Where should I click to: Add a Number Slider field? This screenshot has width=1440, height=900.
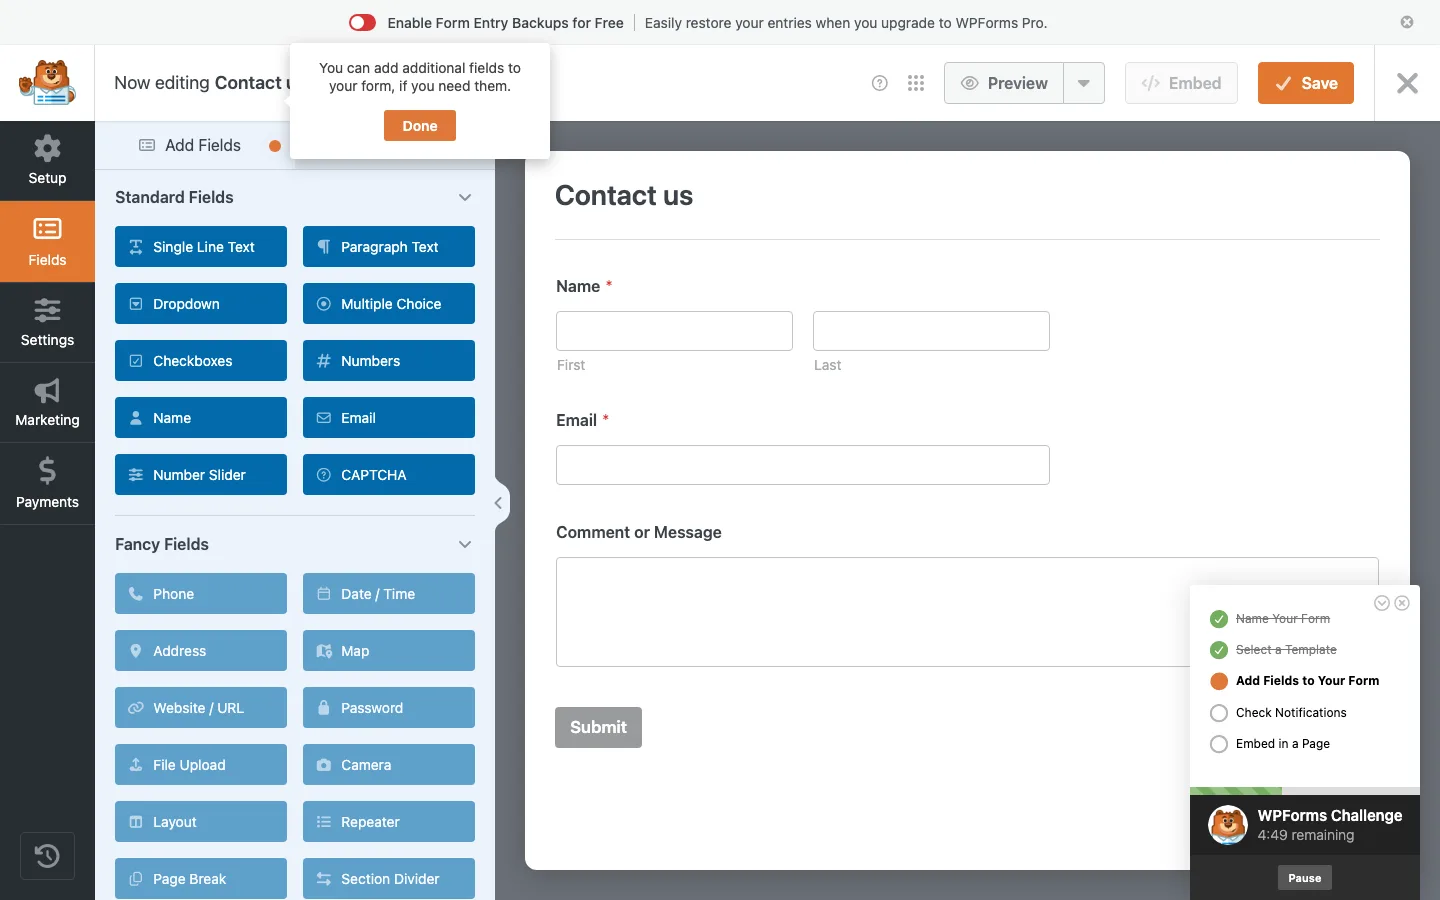(201, 475)
